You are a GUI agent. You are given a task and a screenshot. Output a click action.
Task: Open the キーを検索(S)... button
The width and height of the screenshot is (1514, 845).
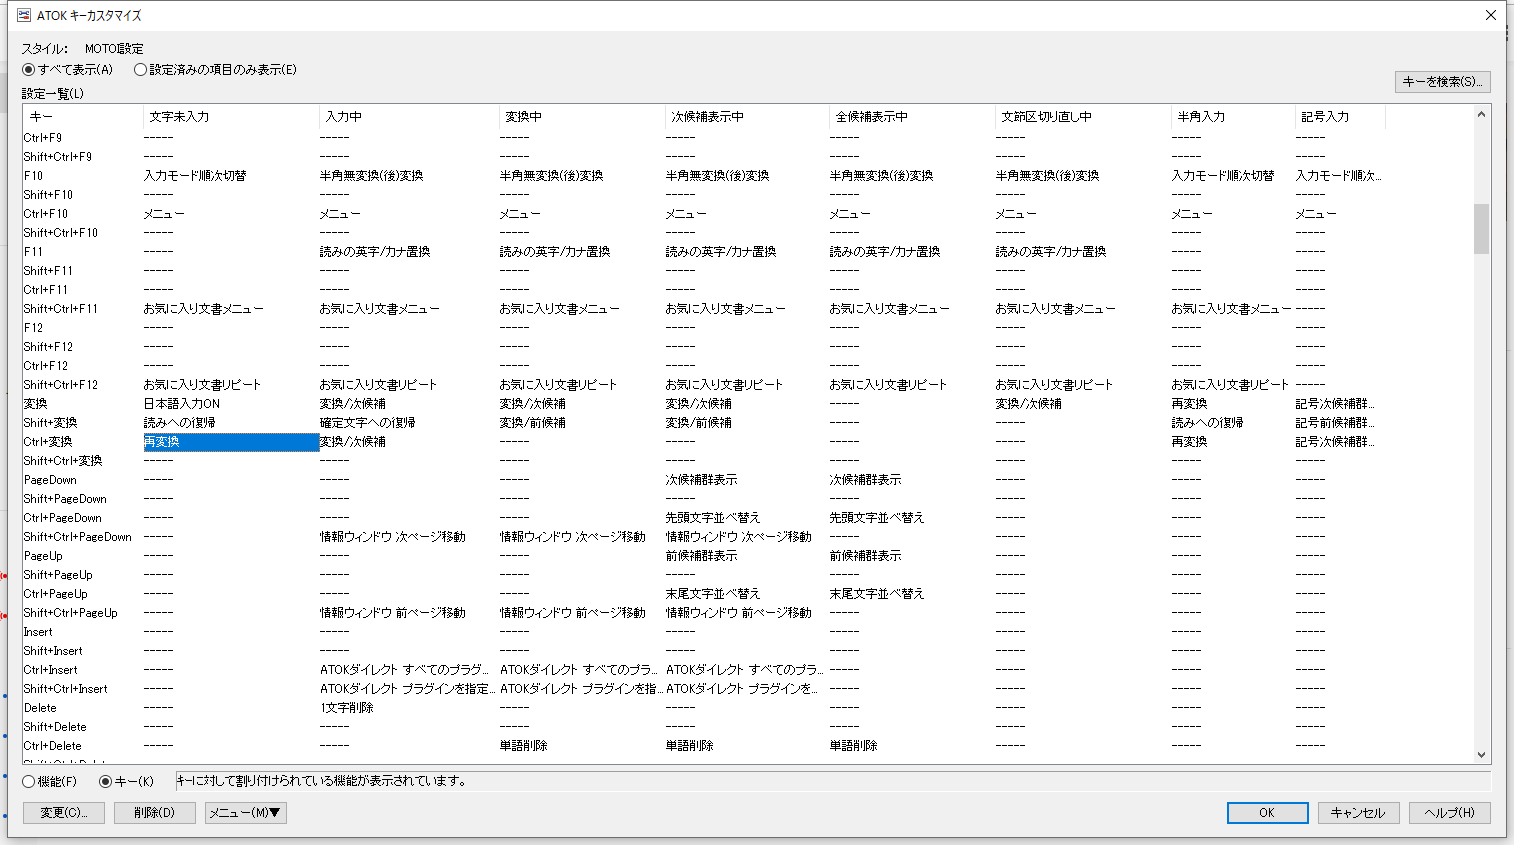[1443, 82]
